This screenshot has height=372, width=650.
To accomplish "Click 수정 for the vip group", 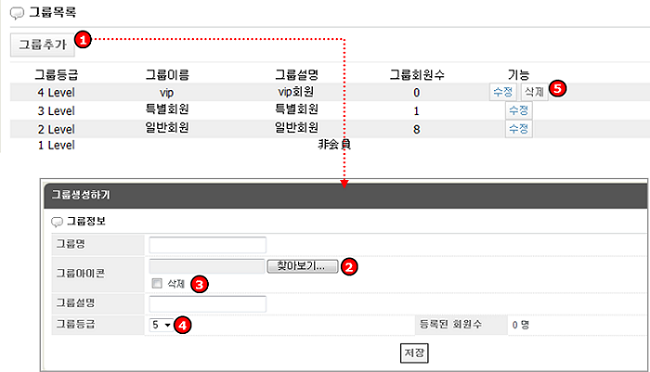I will [503, 92].
